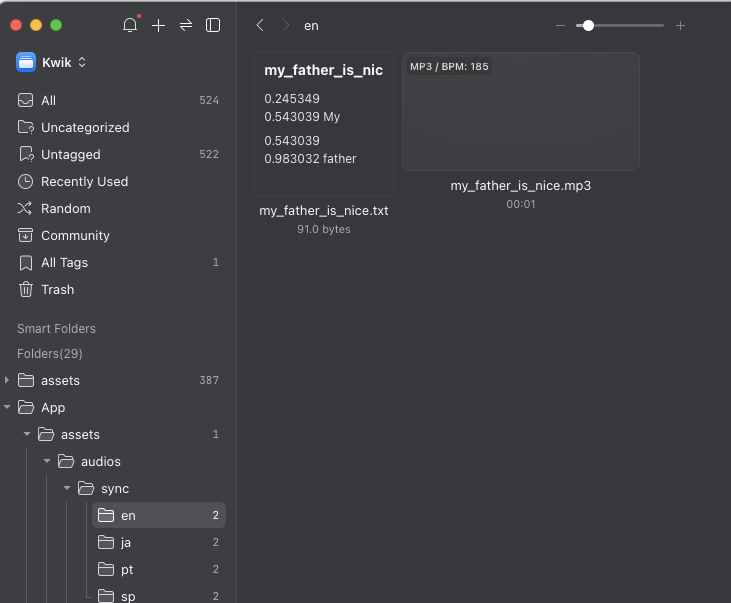Open Uncategorized items
731x603 pixels.
pyautogui.click(x=118, y=127)
